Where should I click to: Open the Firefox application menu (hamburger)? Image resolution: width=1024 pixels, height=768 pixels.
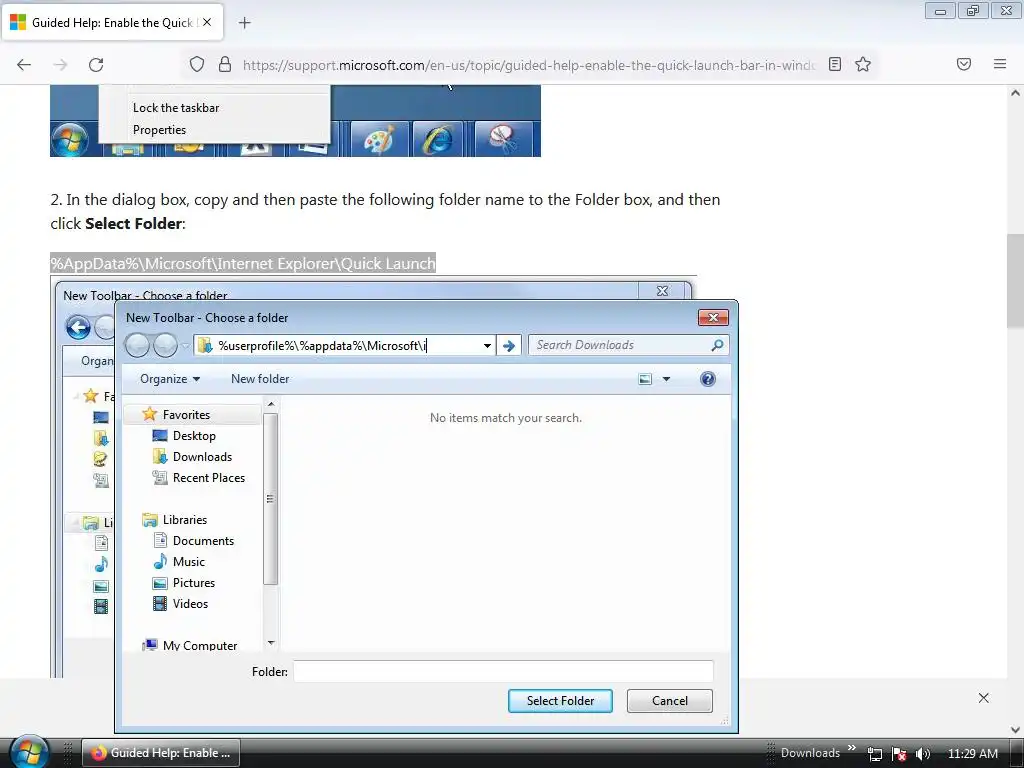tap(1000, 64)
